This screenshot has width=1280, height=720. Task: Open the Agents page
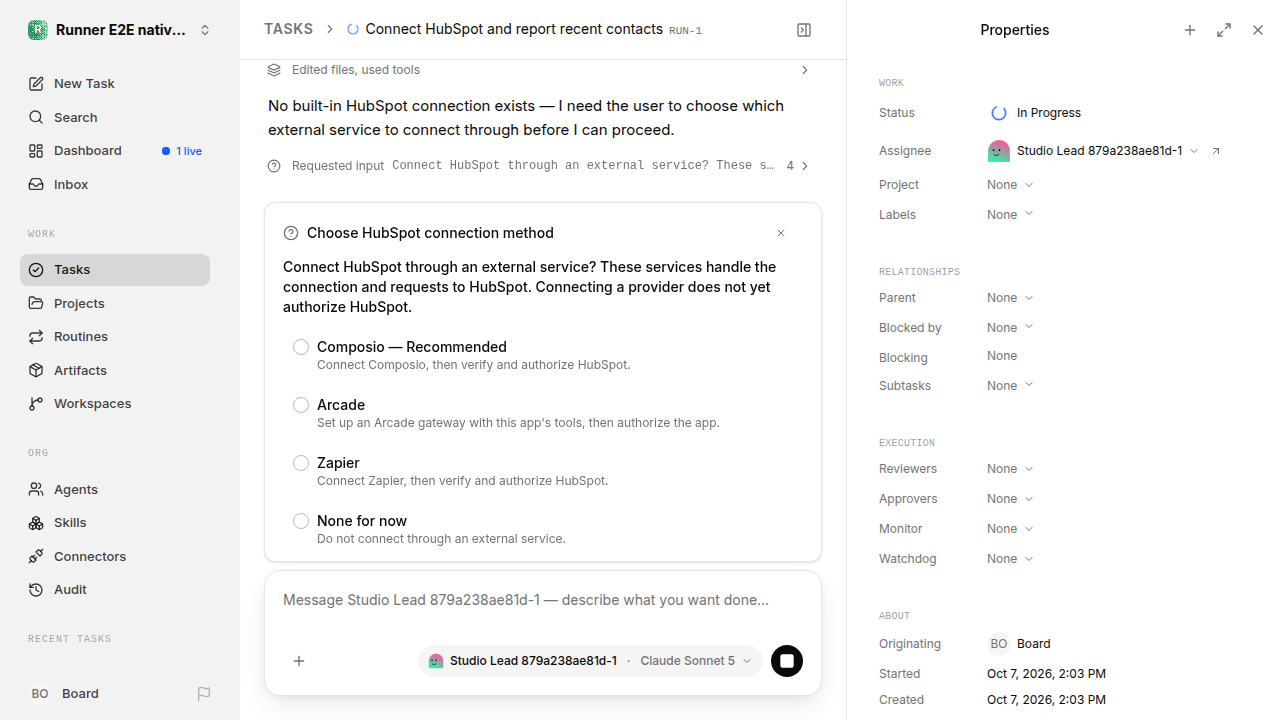(x=115, y=489)
